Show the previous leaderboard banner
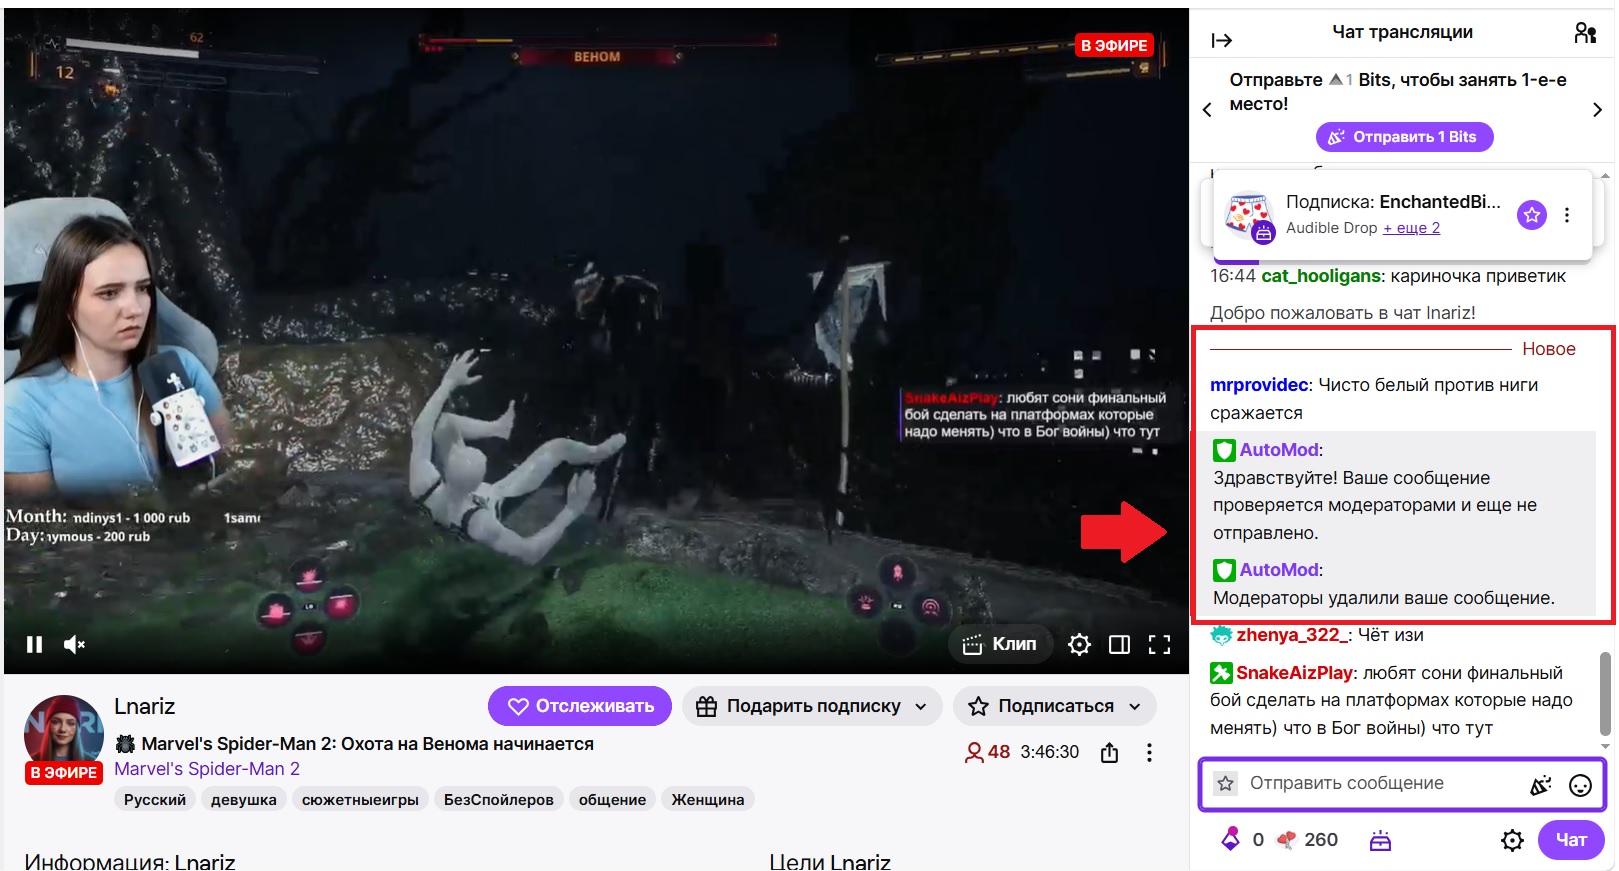The width and height of the screenshot is (1619, 871). point(1207,110)
